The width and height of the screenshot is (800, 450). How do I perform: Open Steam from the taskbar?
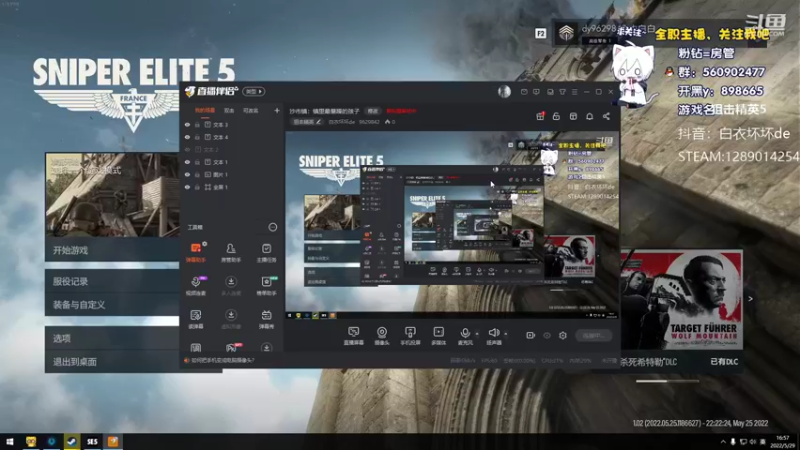tap(71, 441)
